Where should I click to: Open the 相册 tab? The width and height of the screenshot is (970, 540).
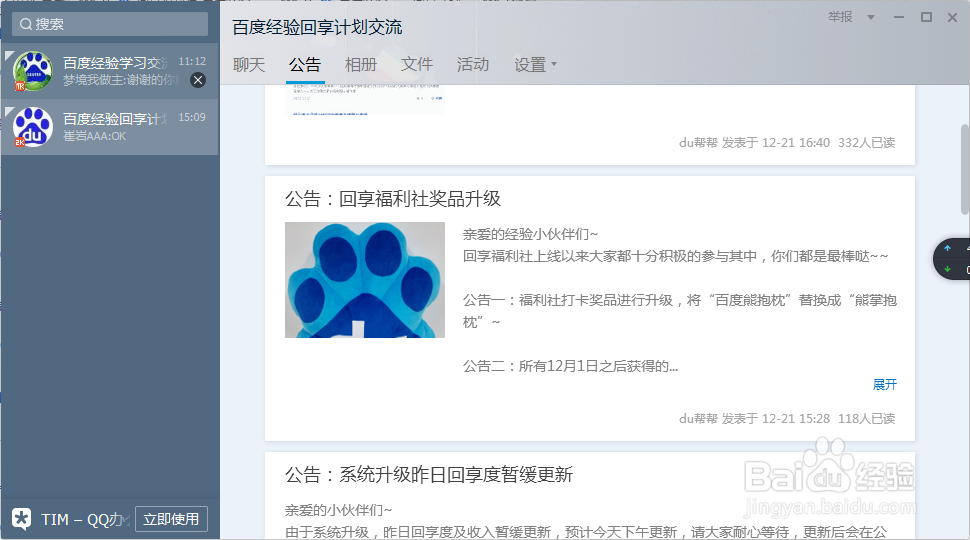[x=361, y=64]
